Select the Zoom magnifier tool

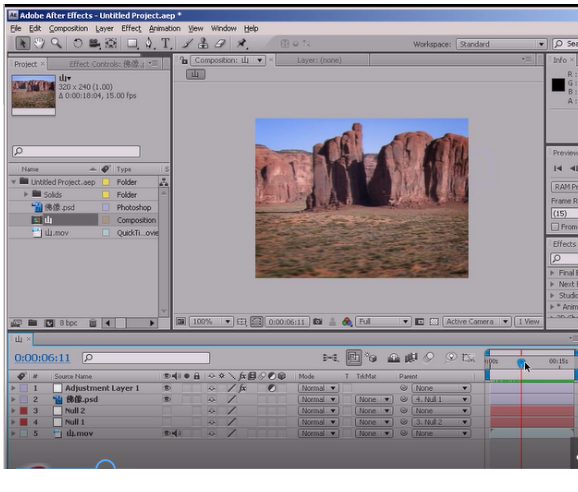[56, 43]
